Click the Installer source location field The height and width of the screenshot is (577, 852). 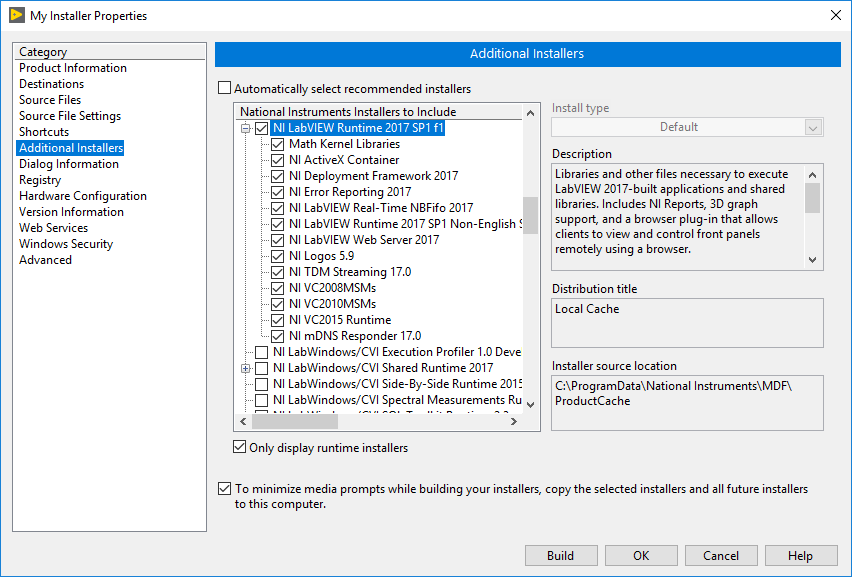pos(687,403)
